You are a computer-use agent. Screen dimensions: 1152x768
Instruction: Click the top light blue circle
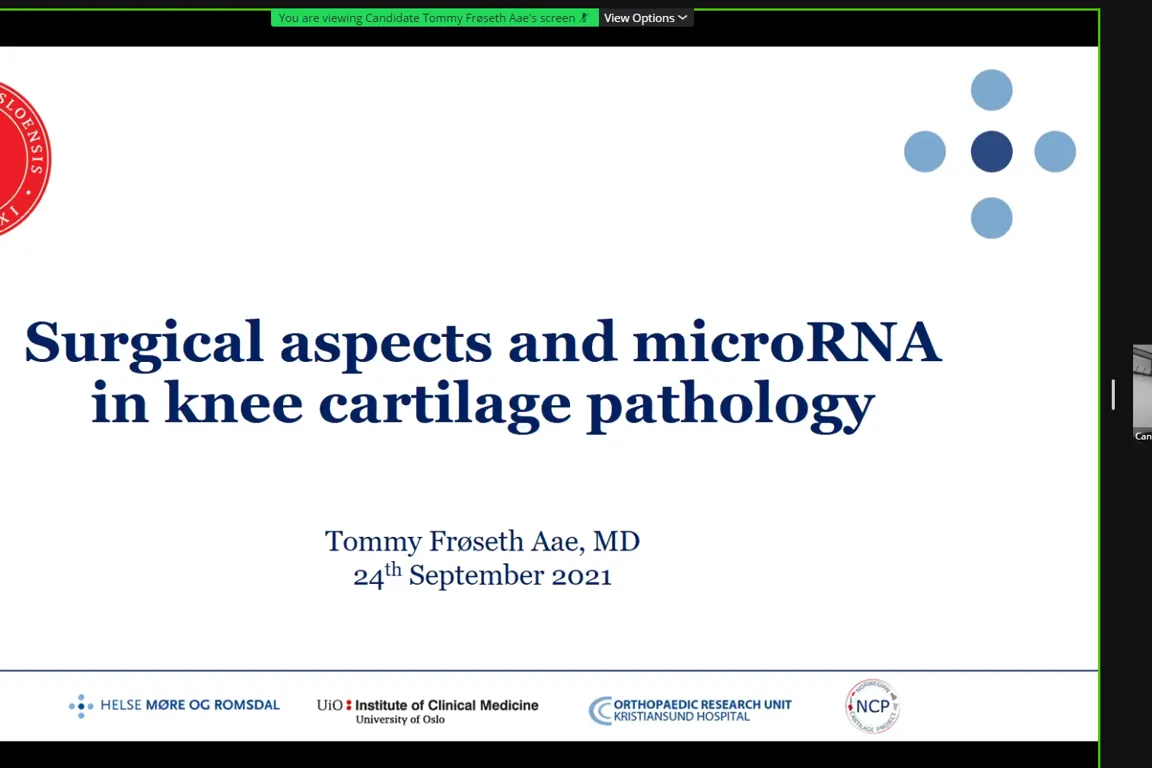pyautogui.click(x=991, y=90)
